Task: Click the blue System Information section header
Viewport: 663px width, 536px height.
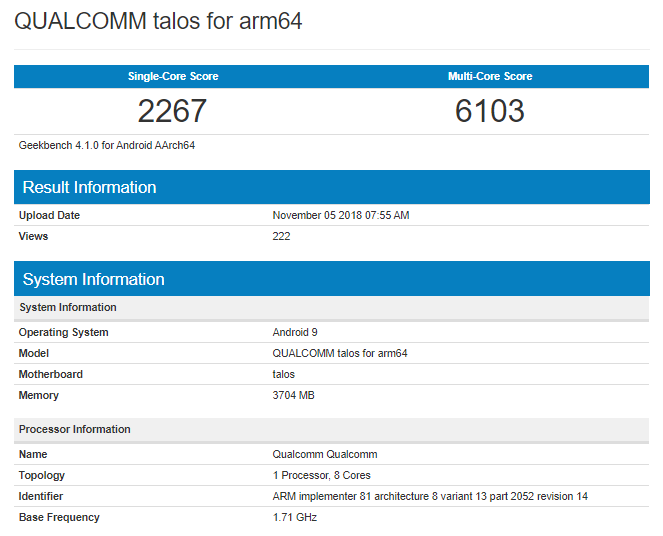Action: point(332,279)
